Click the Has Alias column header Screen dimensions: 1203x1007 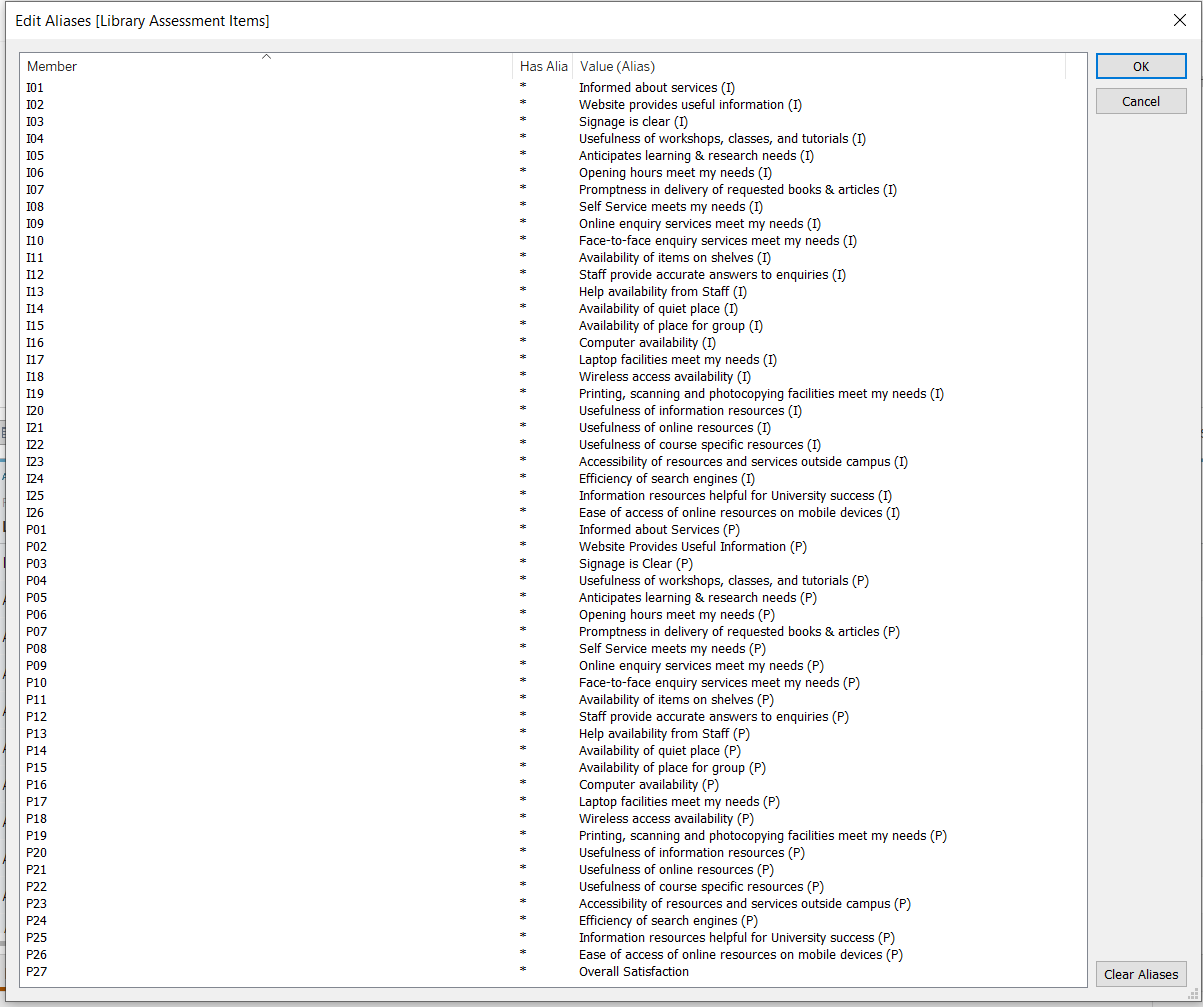pos(543,66)
